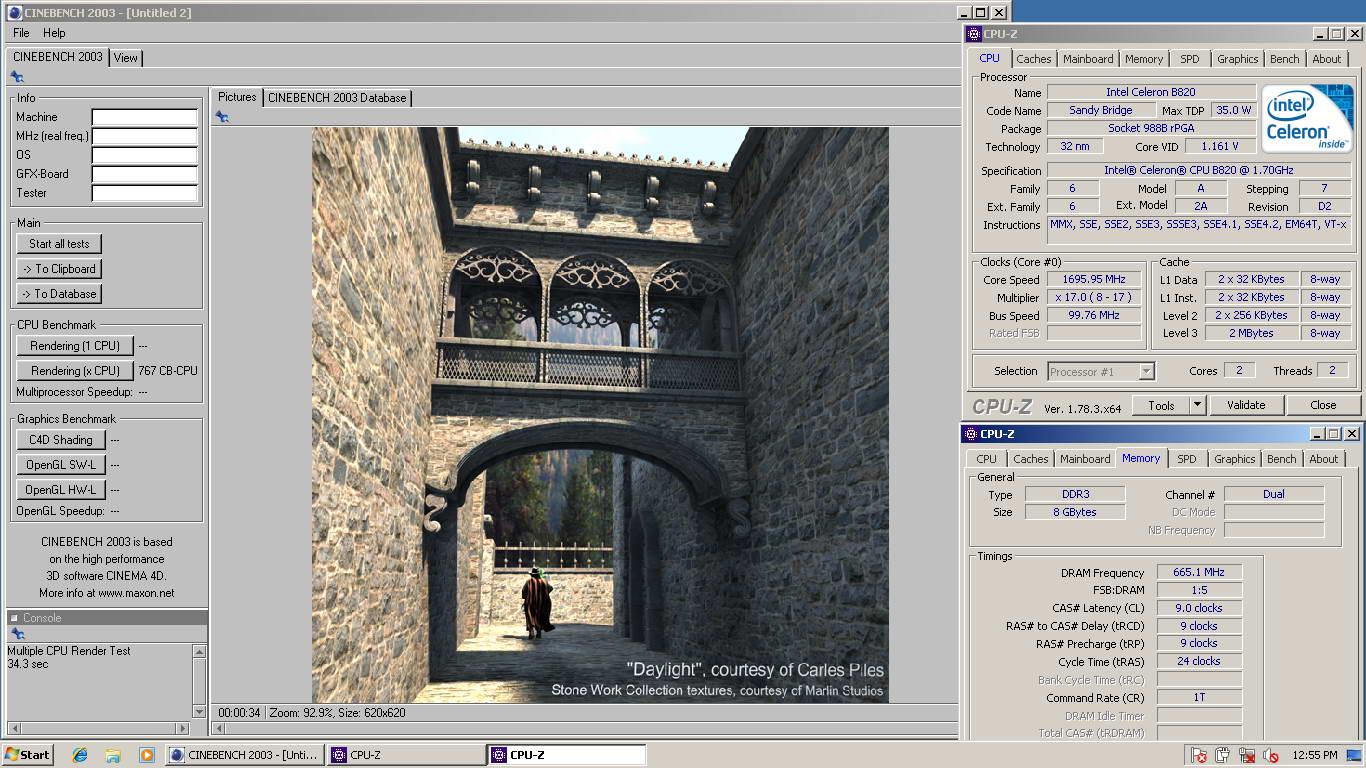1366x768 pixels.
Task: Click the GFX-Board input field
Action: click(145, 174)
